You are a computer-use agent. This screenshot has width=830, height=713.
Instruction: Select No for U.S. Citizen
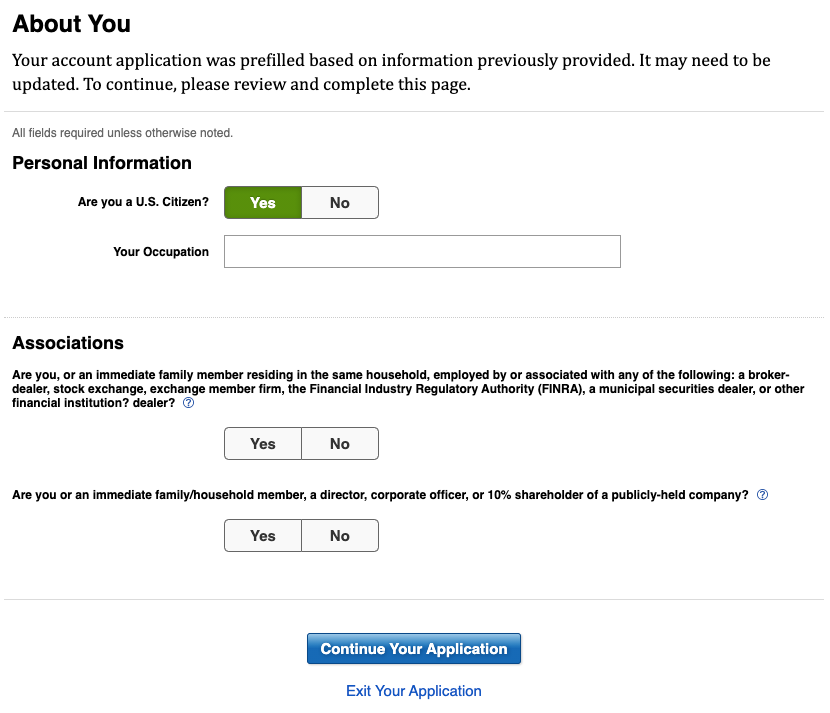pos(340,202)
